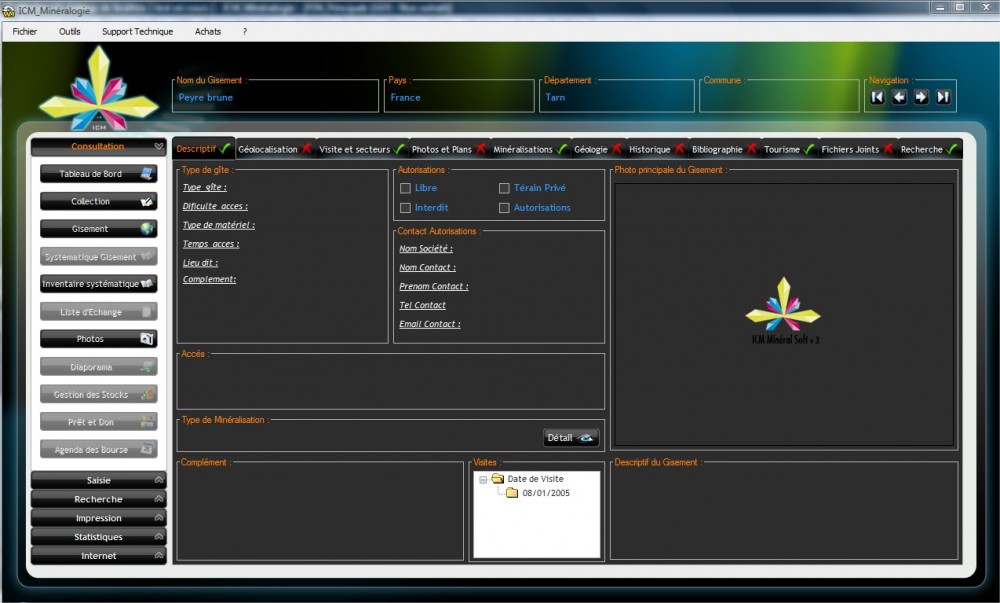Enable the Libre checkbox
This screenshot has width=1000, height=603.
(x=405, y=188)
